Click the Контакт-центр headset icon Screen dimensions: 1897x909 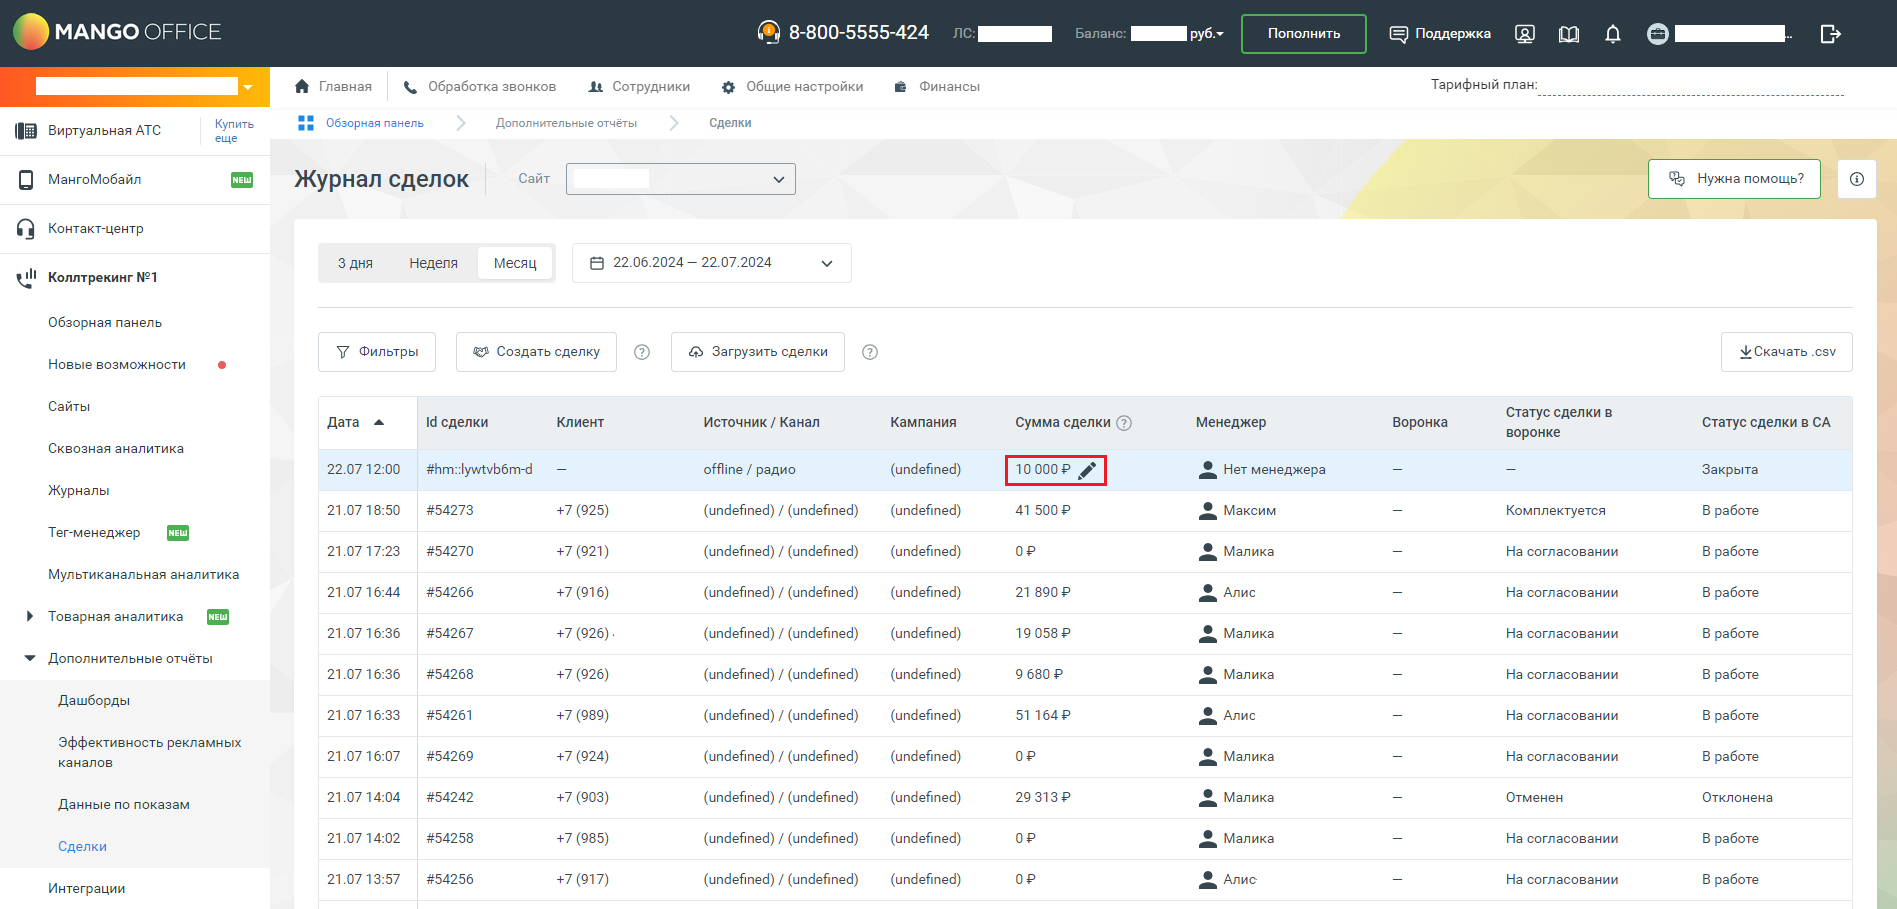coord(26,229)
